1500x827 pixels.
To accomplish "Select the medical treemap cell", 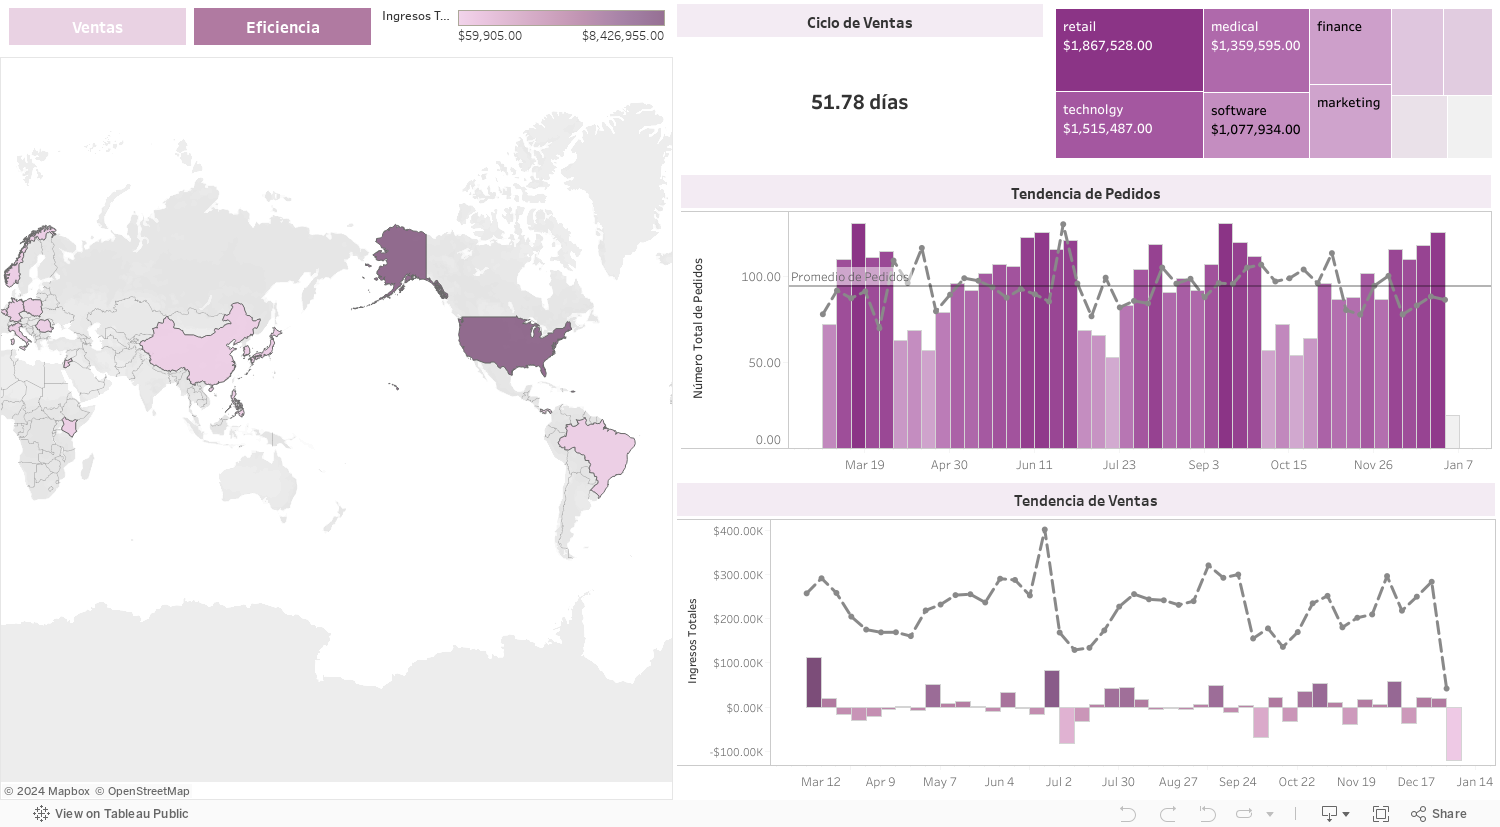I will point(1256,50).
